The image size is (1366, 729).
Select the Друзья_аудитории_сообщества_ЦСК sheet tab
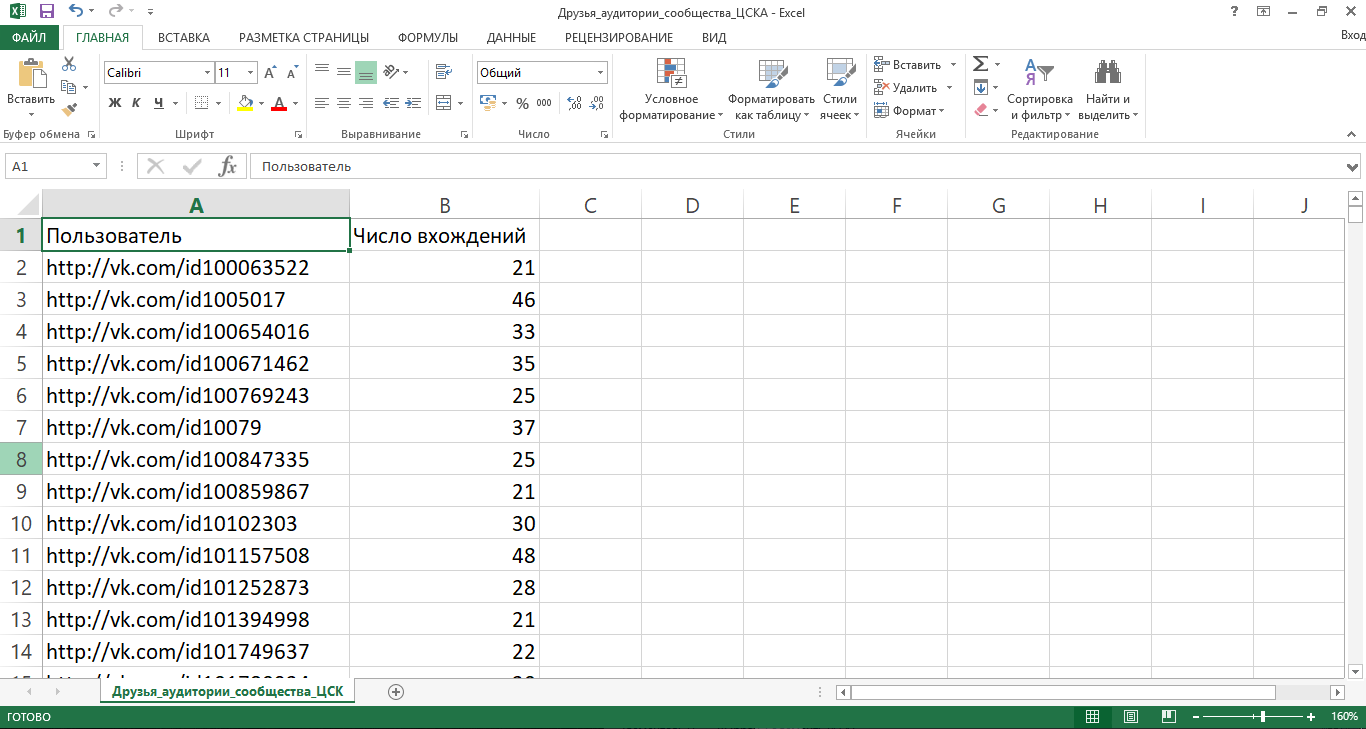(x=227, y=692)
